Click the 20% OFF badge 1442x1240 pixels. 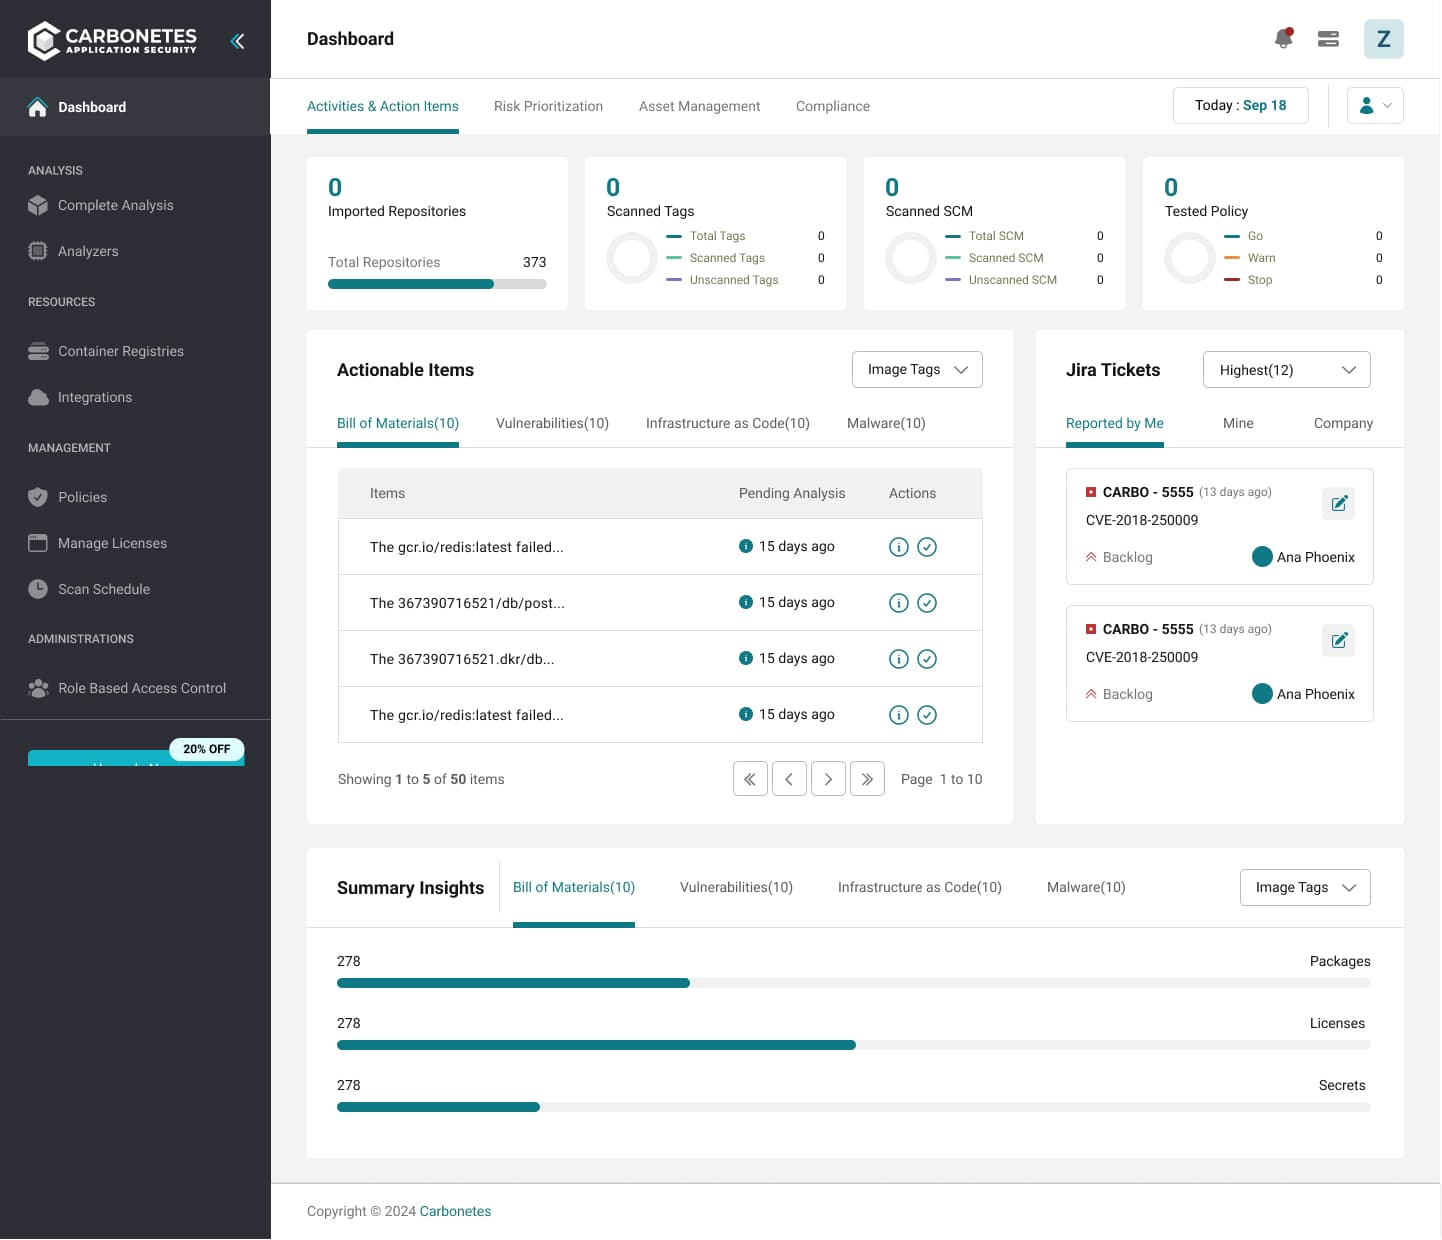(x=206, y=749)
